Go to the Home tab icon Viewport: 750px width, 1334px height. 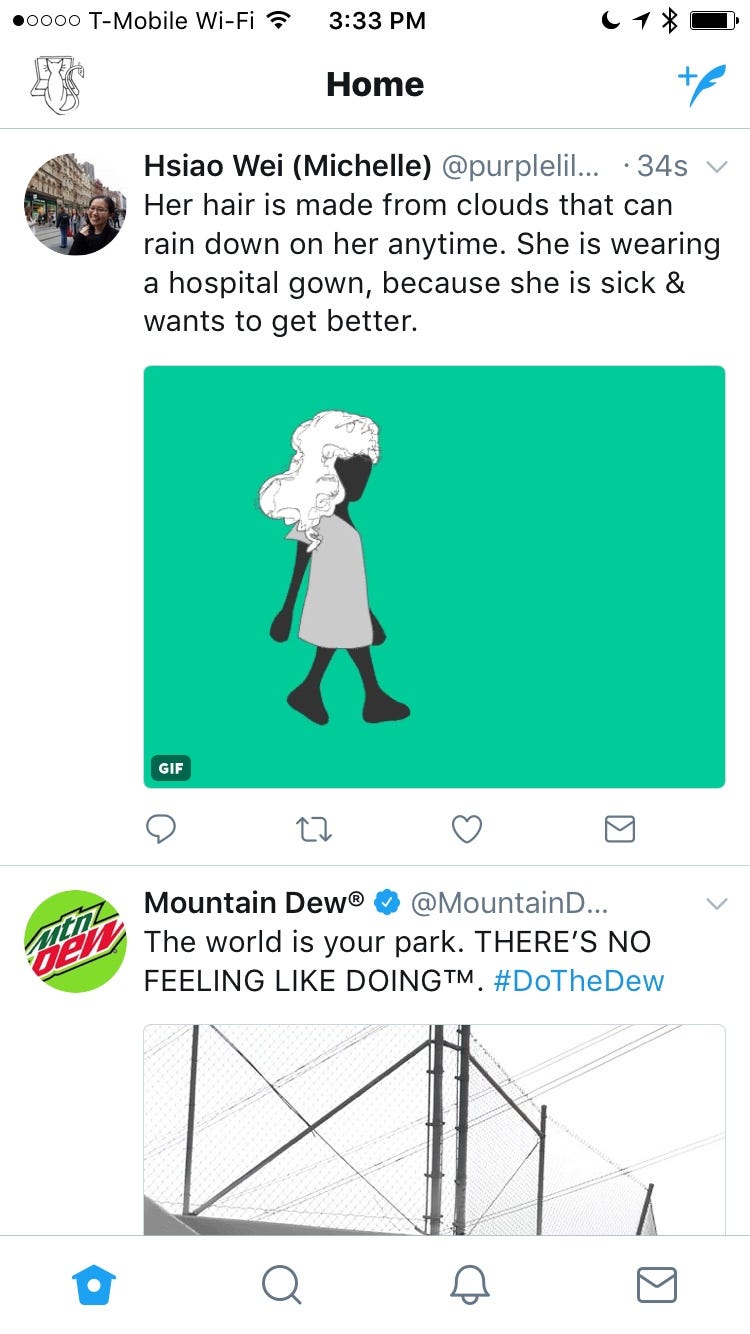94,1285
